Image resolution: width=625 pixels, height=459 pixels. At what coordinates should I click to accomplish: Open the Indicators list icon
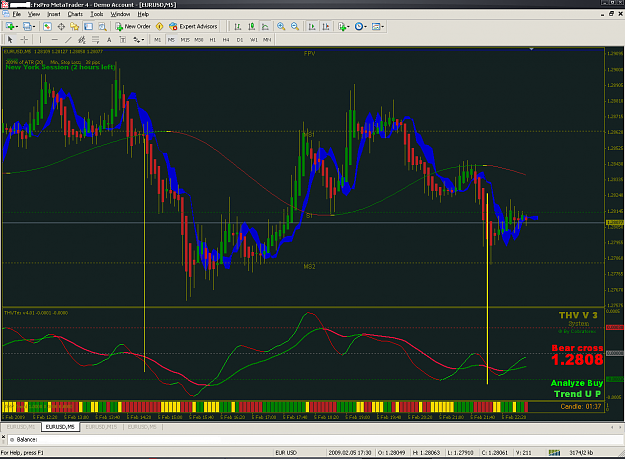342,26
